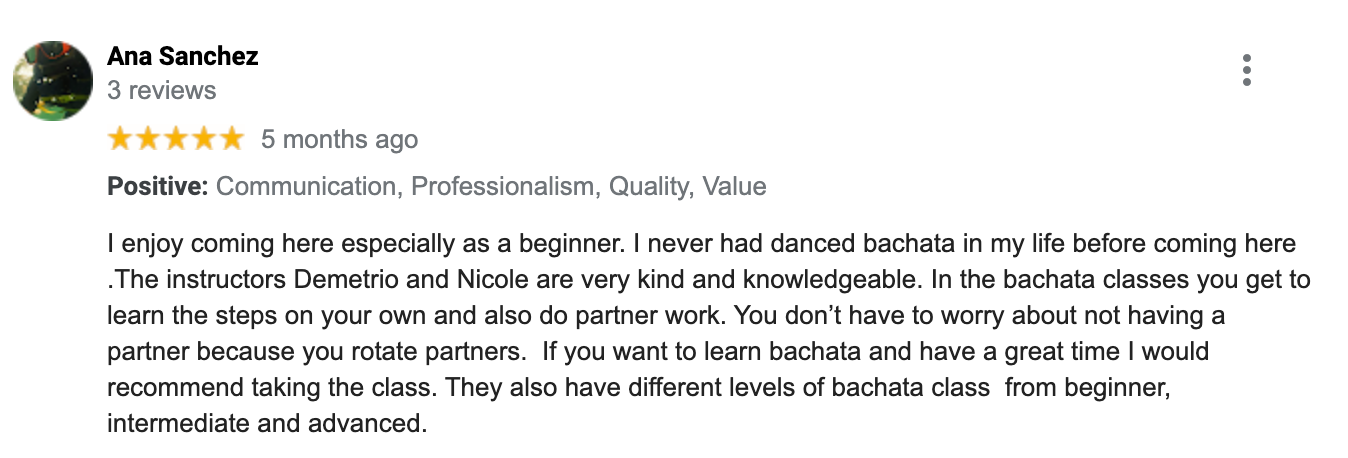The height and width of the screenshot is (458, 1348).
Task: View the reviewer's "3 reviews" link
Action: point(161,90)
